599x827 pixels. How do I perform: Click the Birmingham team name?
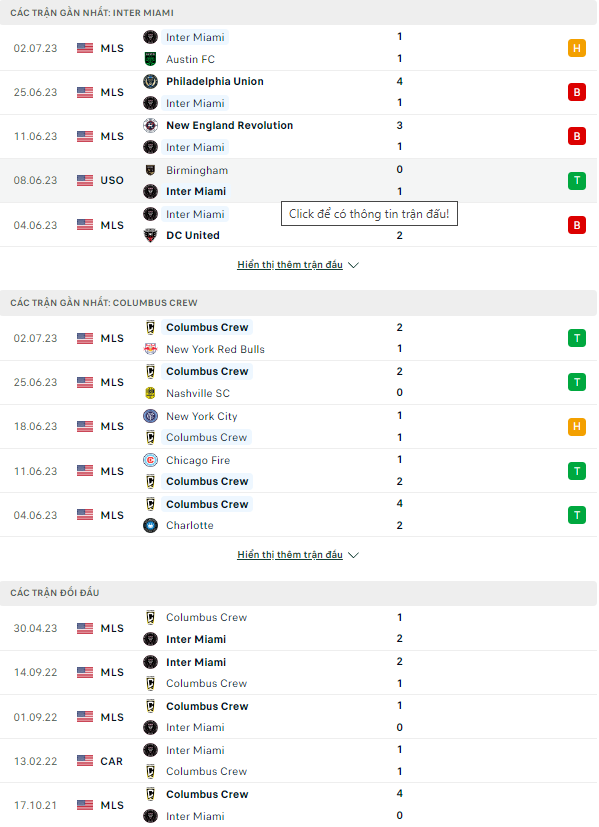pos(197,170)
